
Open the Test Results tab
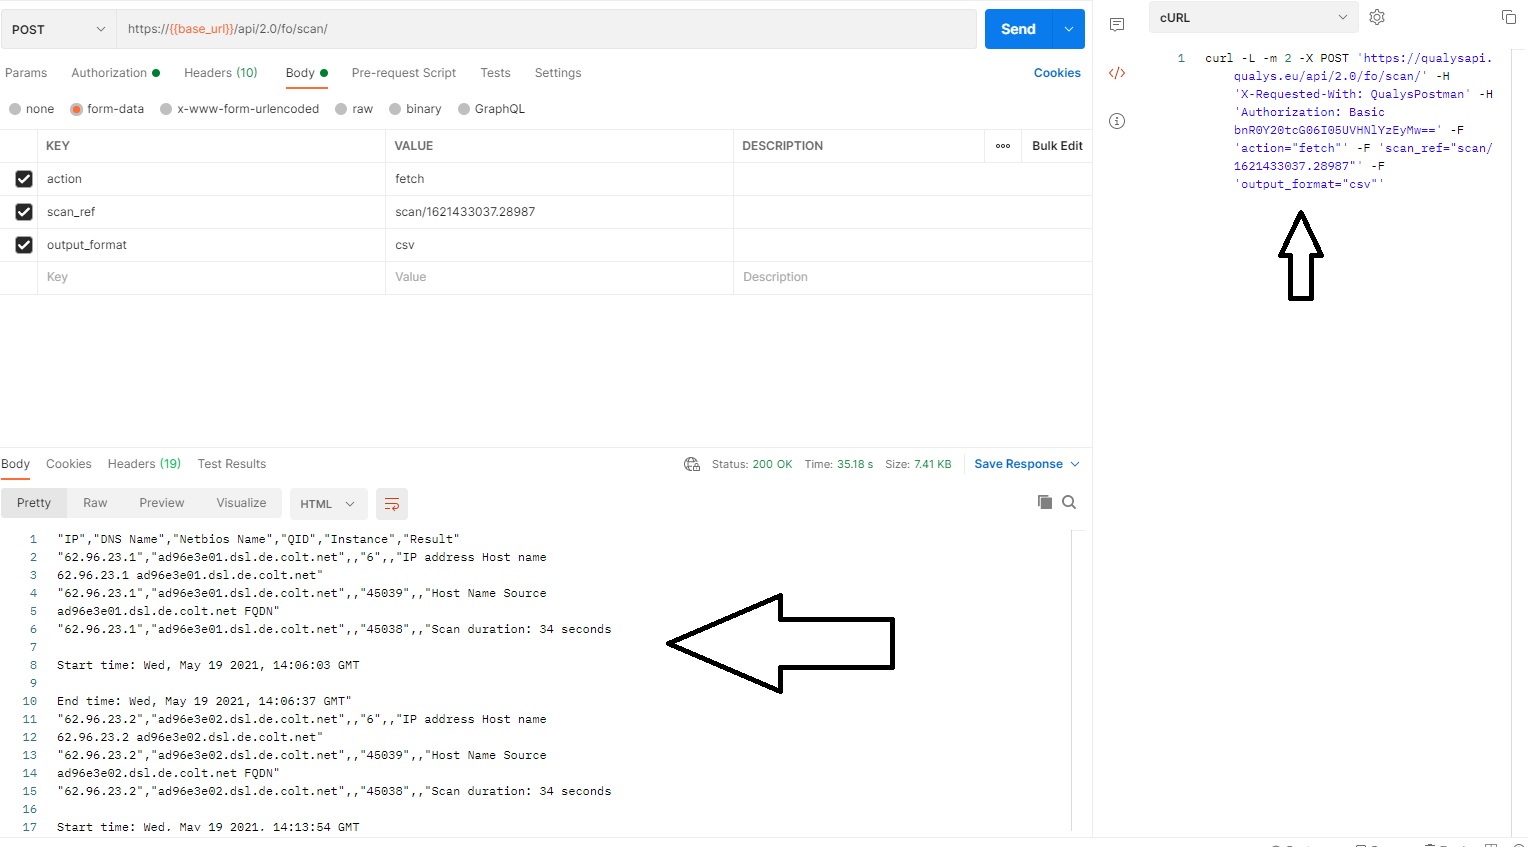(232, 464)
